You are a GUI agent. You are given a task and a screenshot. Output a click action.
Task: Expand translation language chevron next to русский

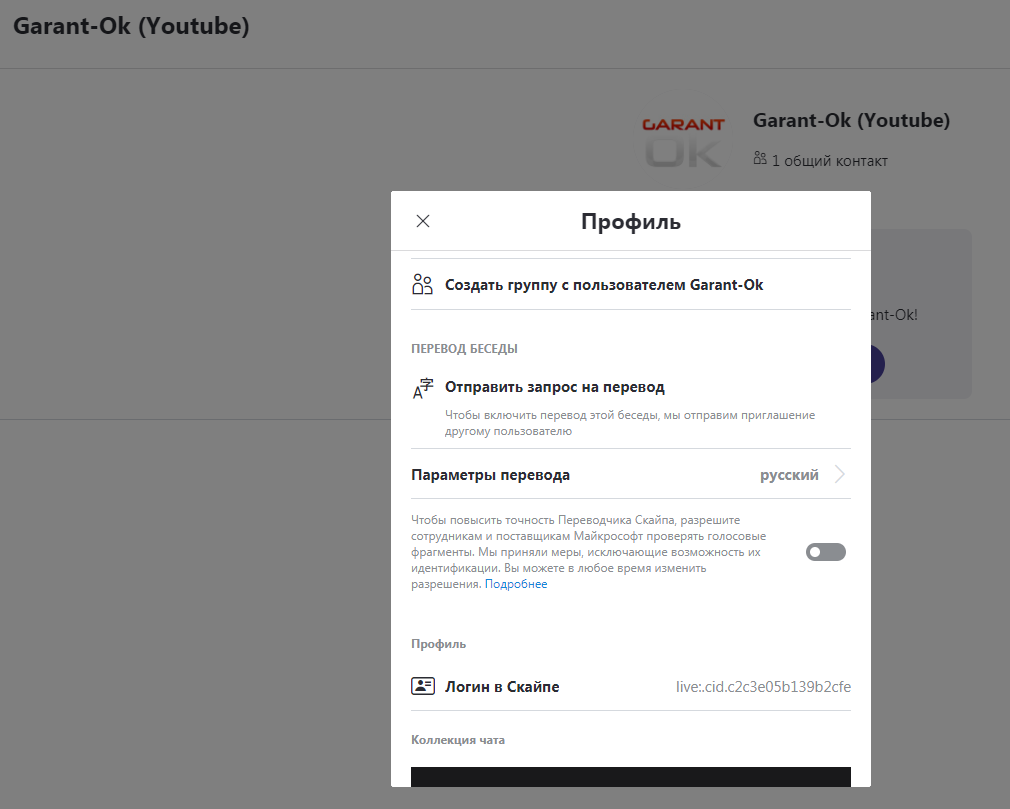pyautogui.click(x=839, y=475)
